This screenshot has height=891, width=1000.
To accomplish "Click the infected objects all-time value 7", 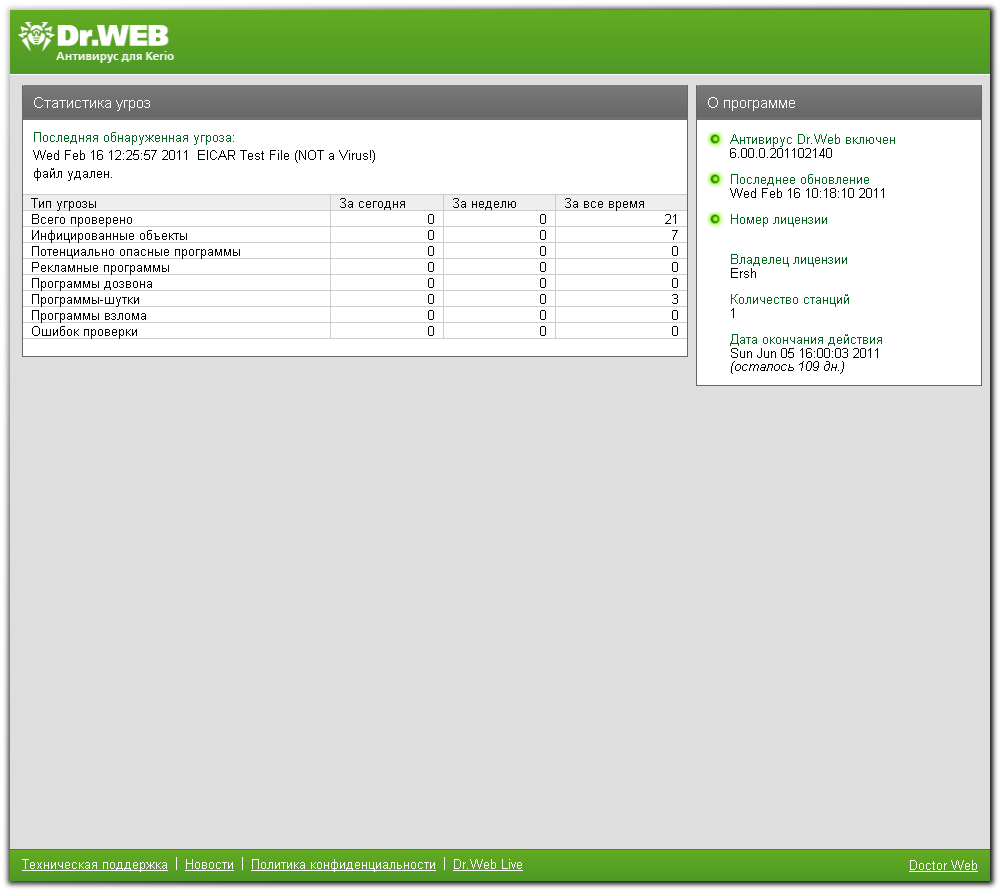I will pos(675,235).
